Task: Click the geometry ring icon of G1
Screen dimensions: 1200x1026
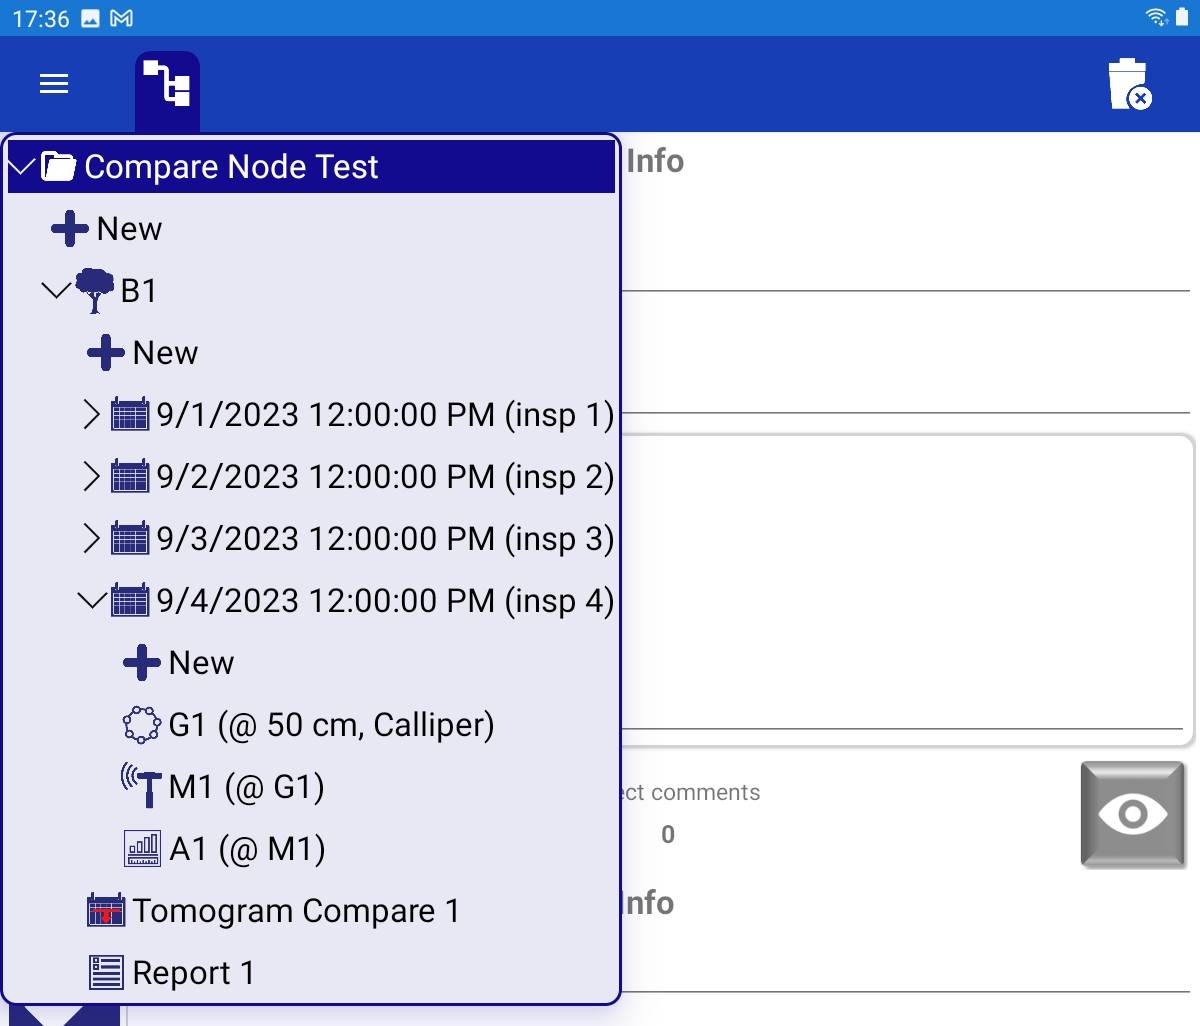Action: click(142, 725)
